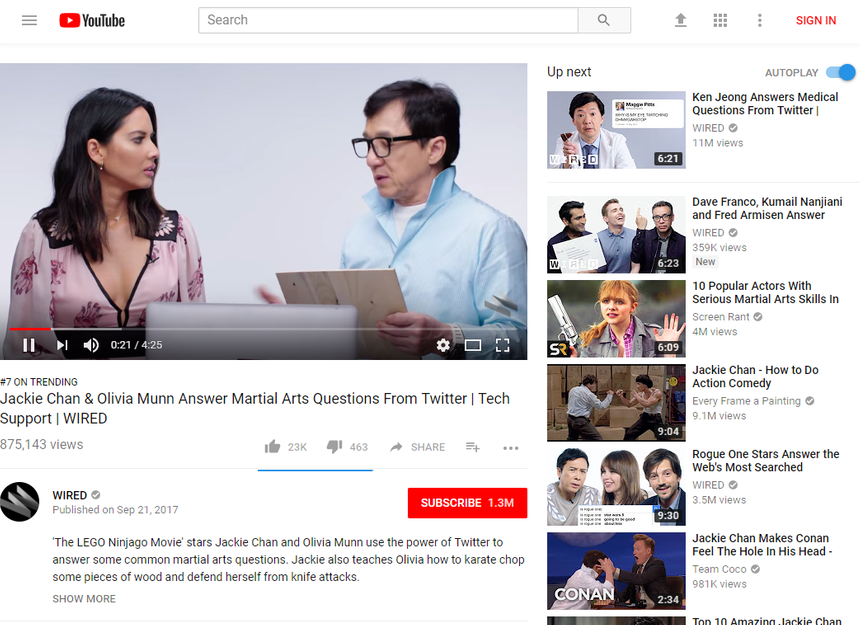
Task: Click Published on Sep 21, 2017 text
Action: point(115,509)
